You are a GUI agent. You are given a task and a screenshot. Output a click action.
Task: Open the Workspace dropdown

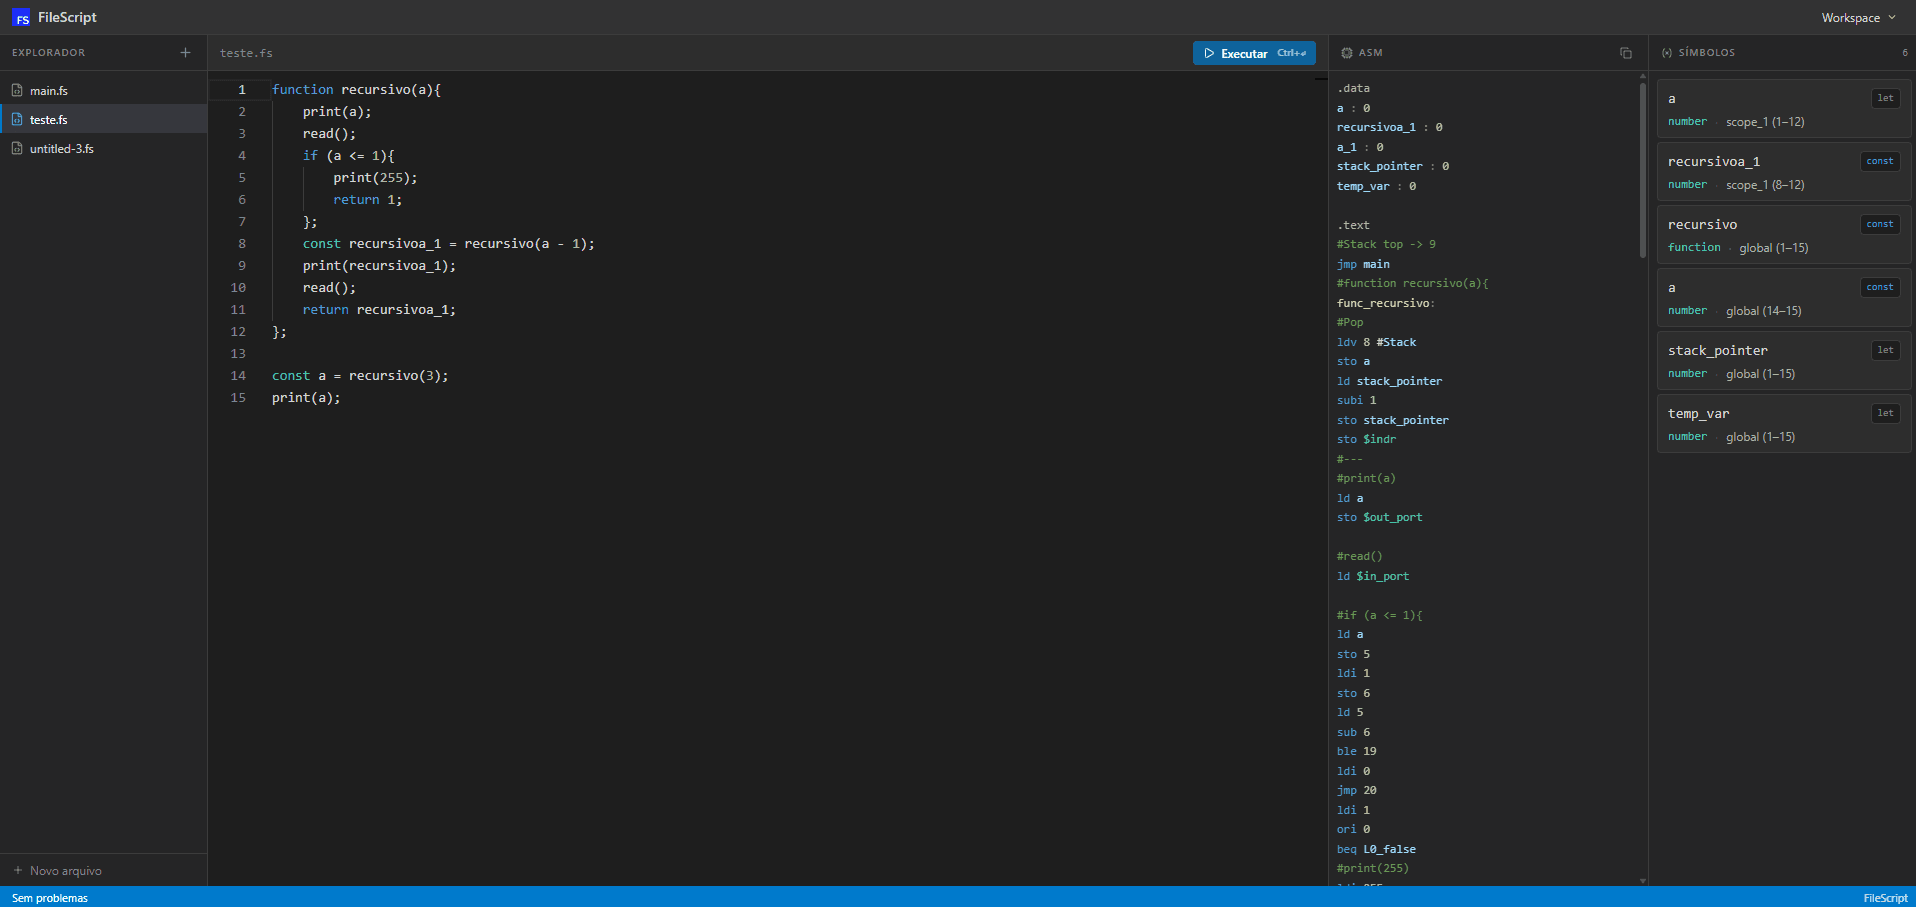click(1858, 18)
